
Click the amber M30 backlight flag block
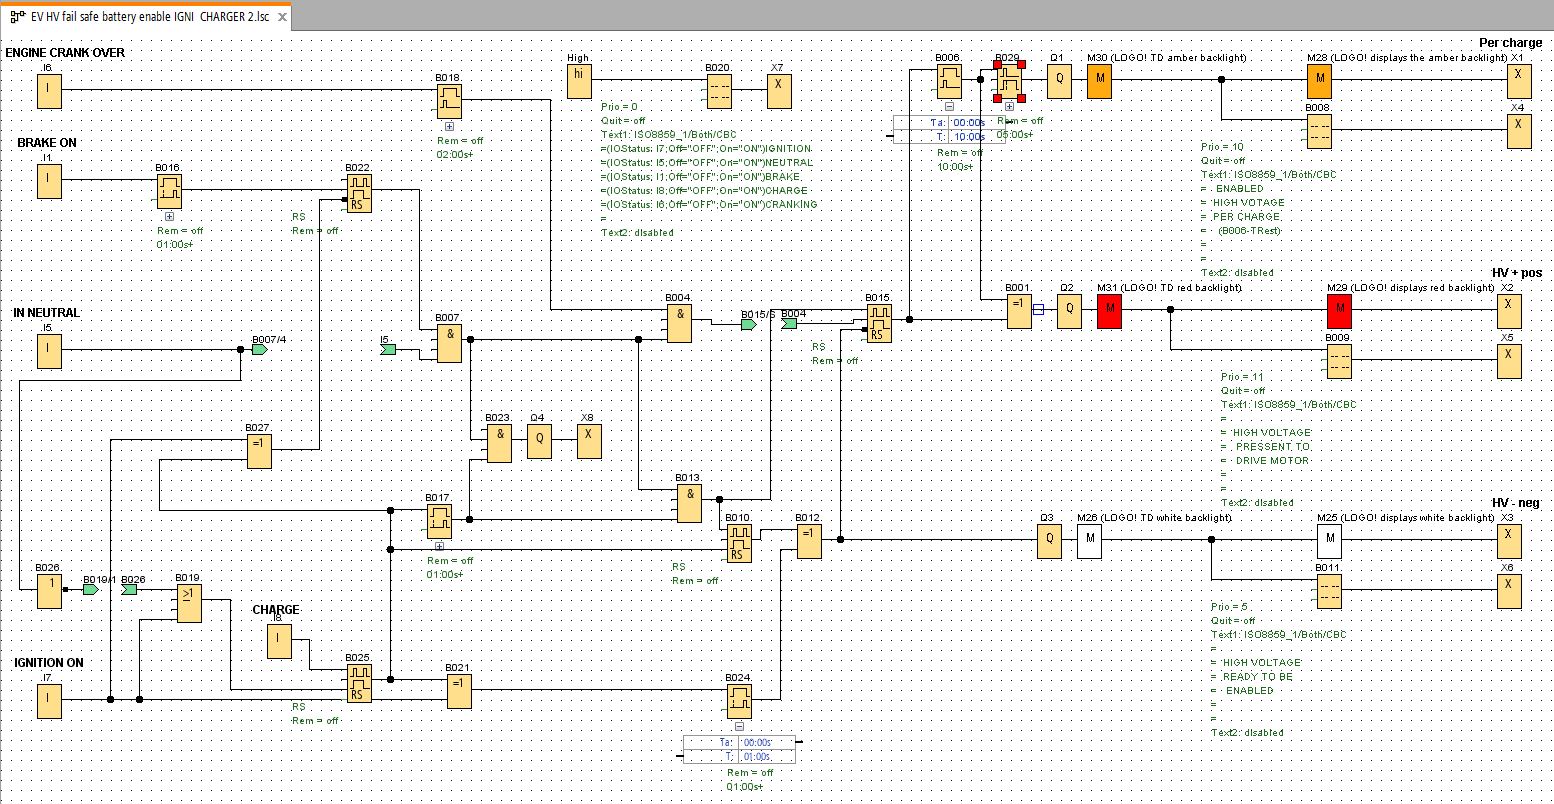click(x=1099, y=81)
